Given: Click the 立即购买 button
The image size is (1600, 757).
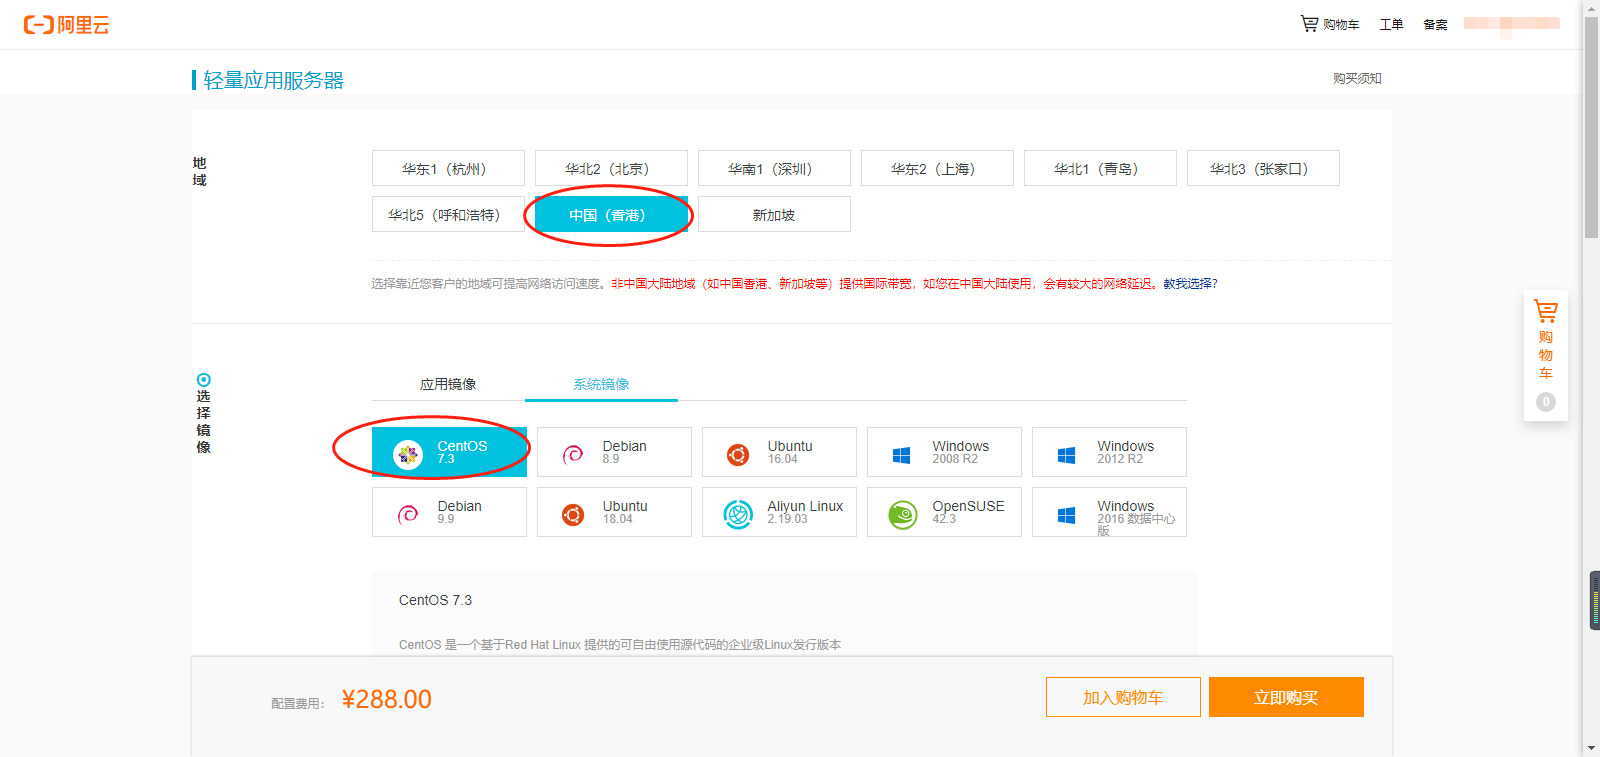Looking at the screenshot, I should tap(1286, 697).
